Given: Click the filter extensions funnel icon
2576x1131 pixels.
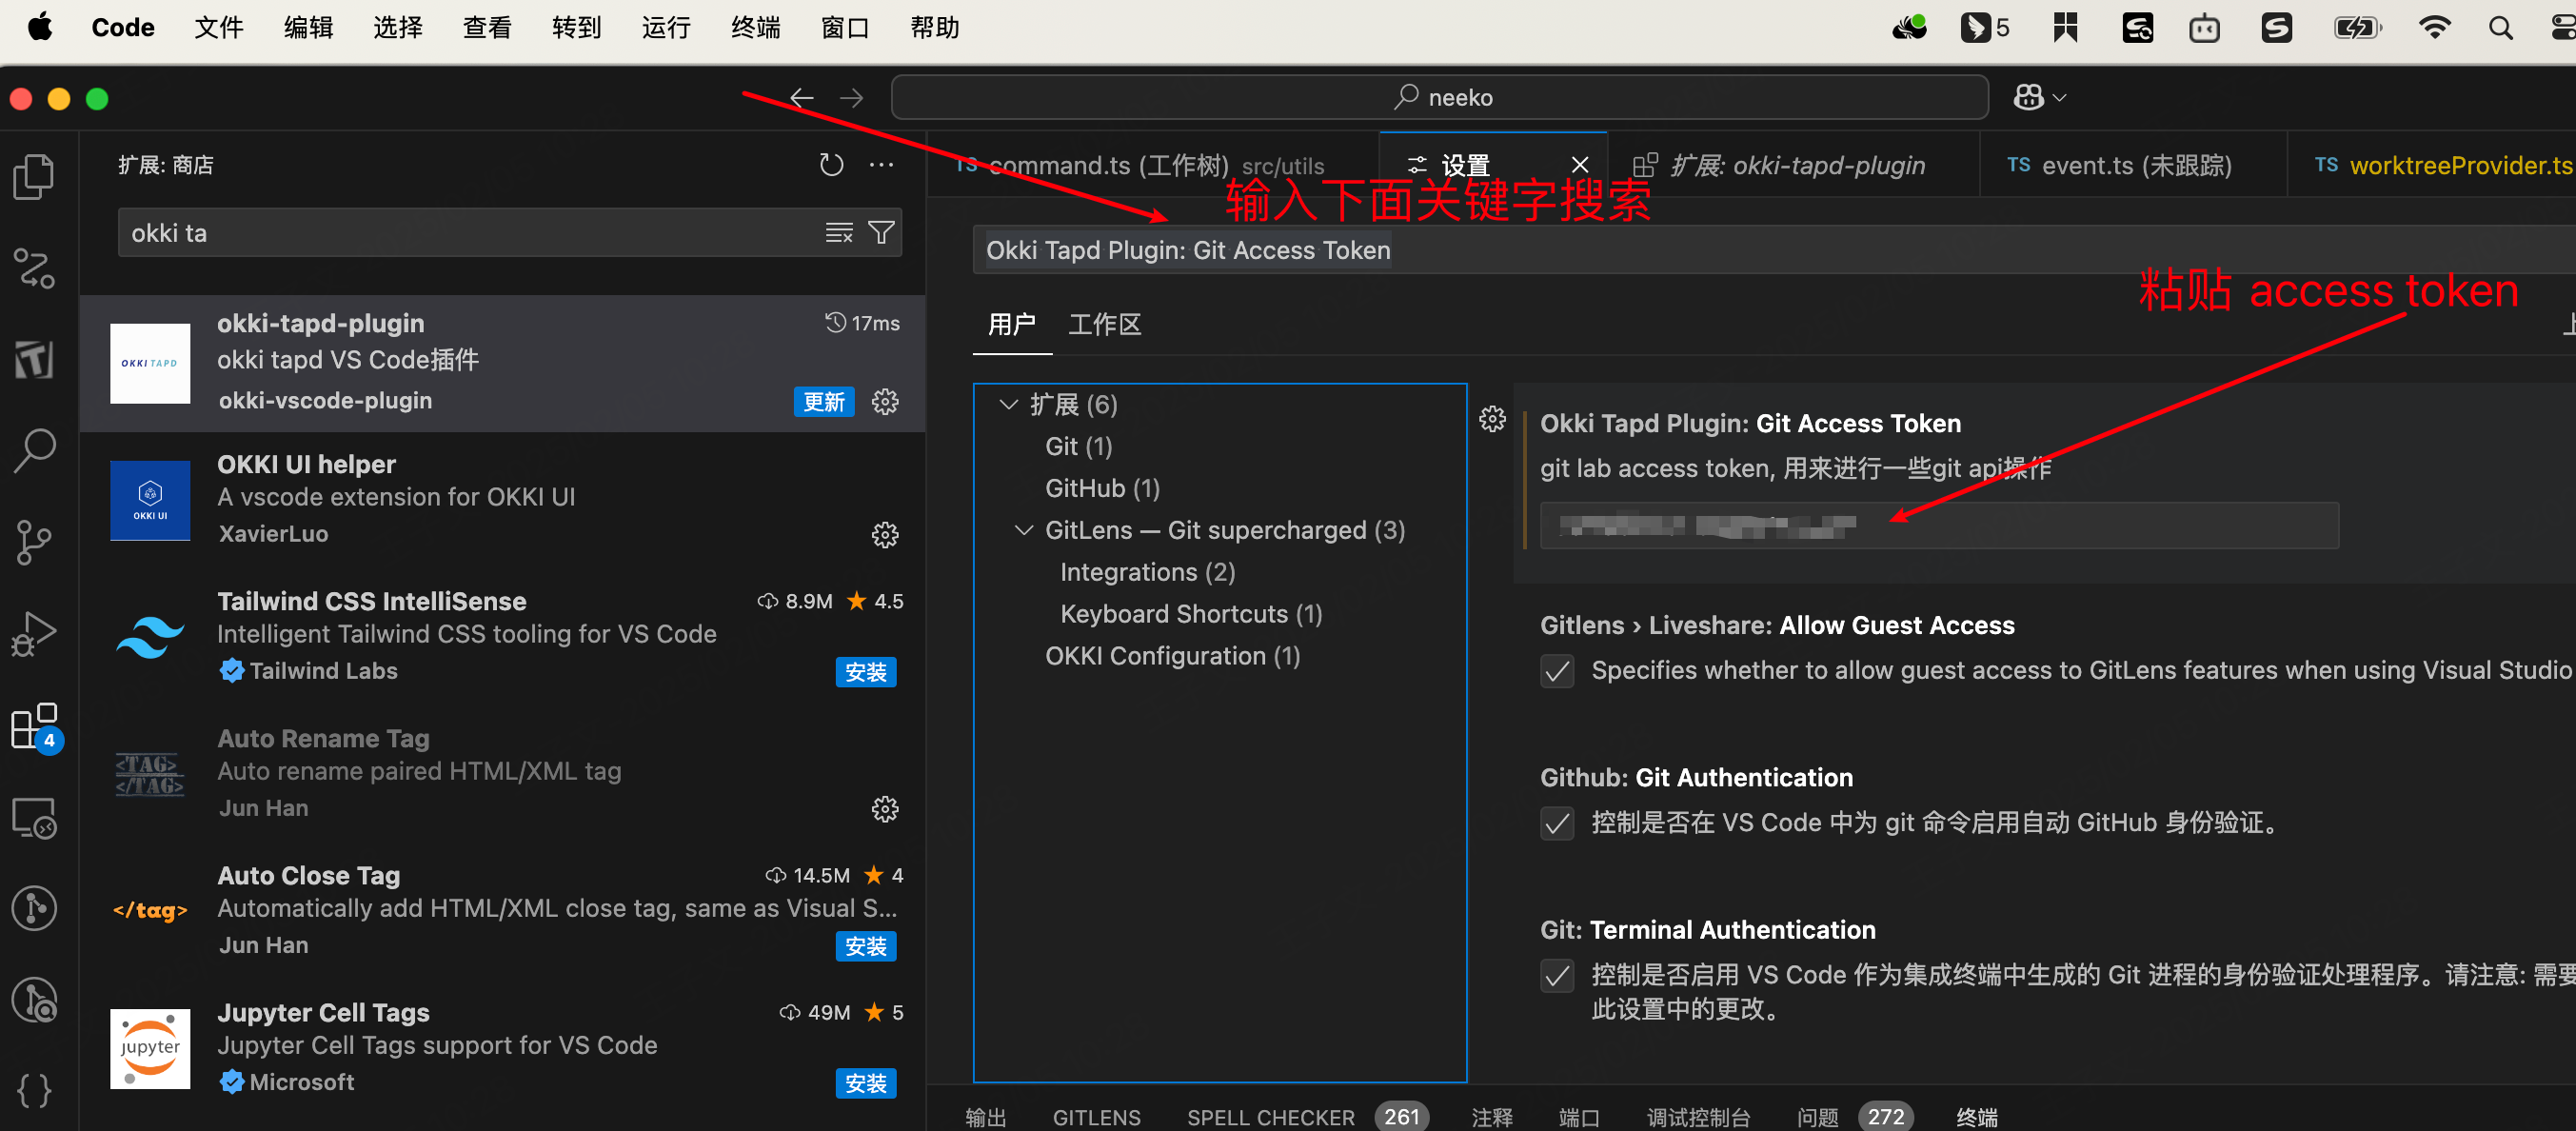Looking at the screenshot, I should click(x=881, y=233).
